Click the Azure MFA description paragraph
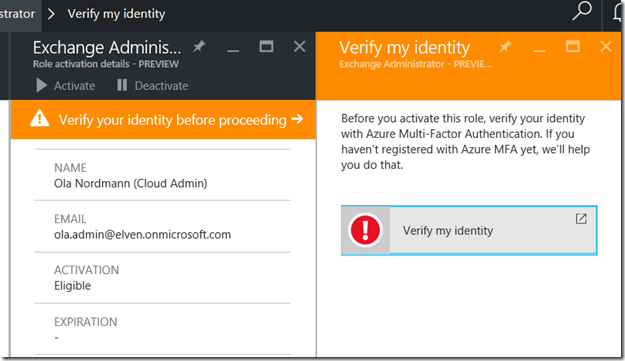The image size is (625, 361). [465, 141]
